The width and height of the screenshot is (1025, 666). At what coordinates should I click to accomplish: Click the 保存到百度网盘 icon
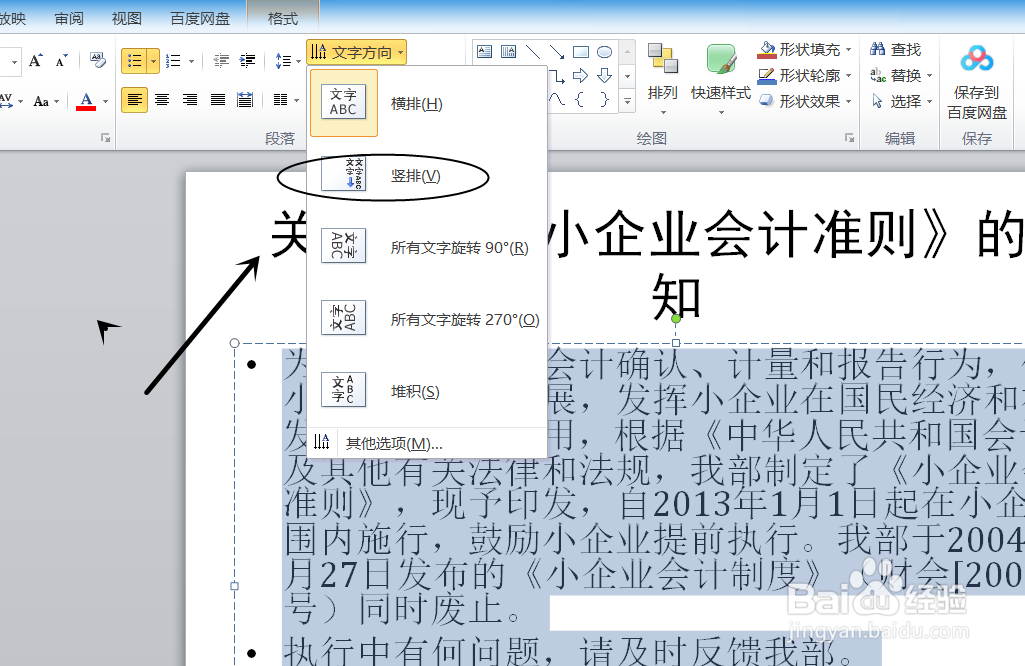coord(977,78)
